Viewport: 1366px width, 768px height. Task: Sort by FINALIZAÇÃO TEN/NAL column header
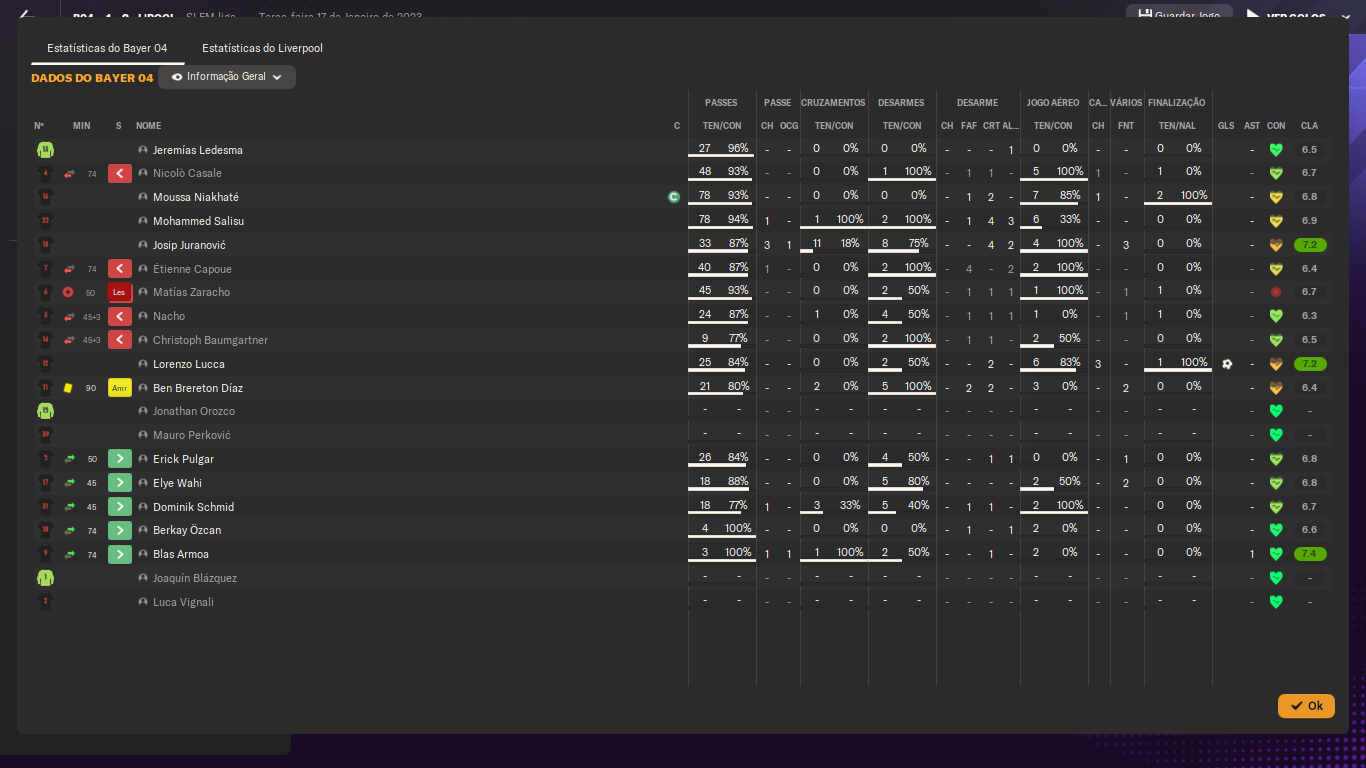pyautogui.click(x=1177, y=126)
